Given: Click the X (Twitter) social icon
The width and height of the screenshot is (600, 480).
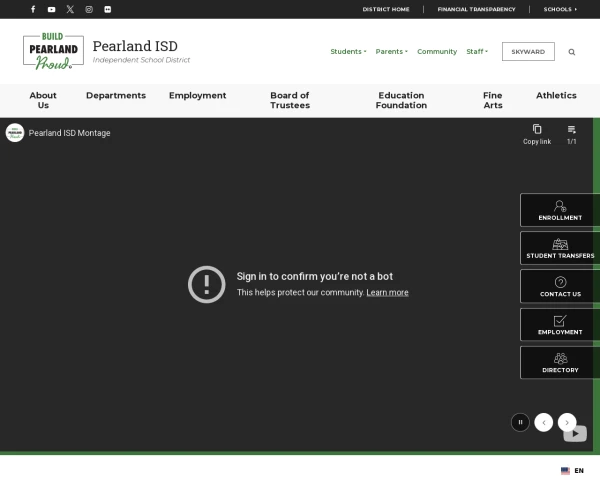Looking at the screenshot, I should (70, 9).
